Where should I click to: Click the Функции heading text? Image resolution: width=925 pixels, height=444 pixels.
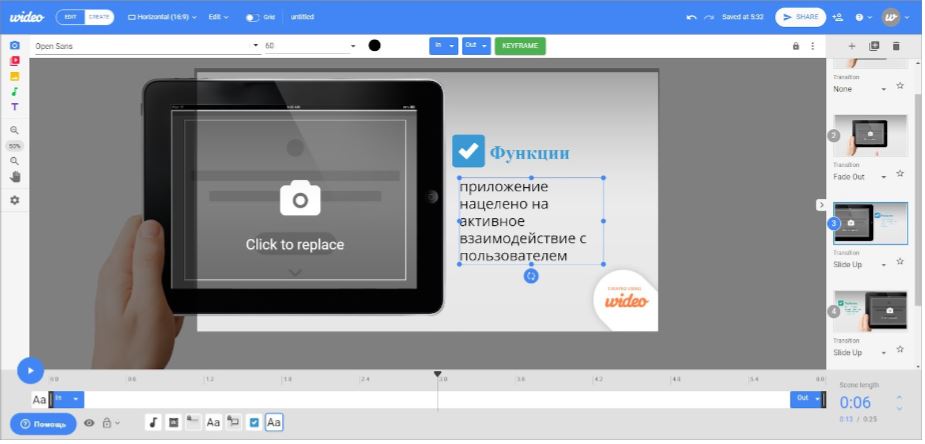530,153
